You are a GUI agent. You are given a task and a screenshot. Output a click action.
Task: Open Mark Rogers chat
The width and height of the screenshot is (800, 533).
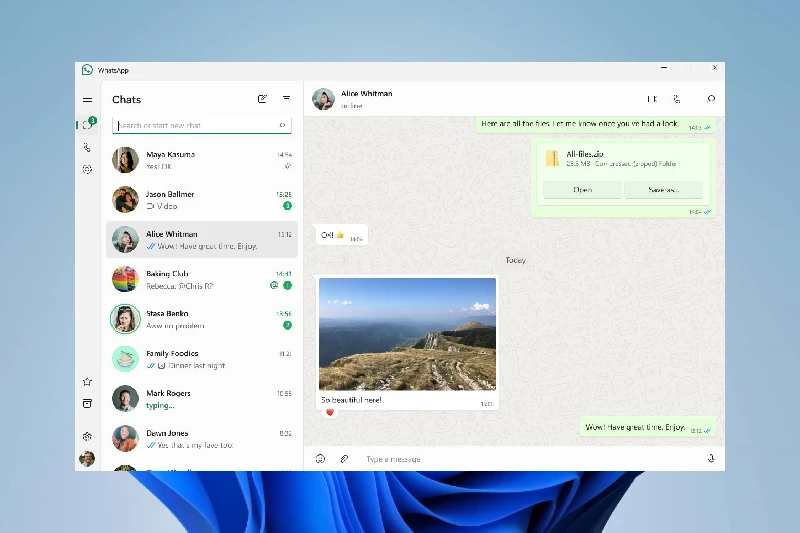[x=202, y=399]
